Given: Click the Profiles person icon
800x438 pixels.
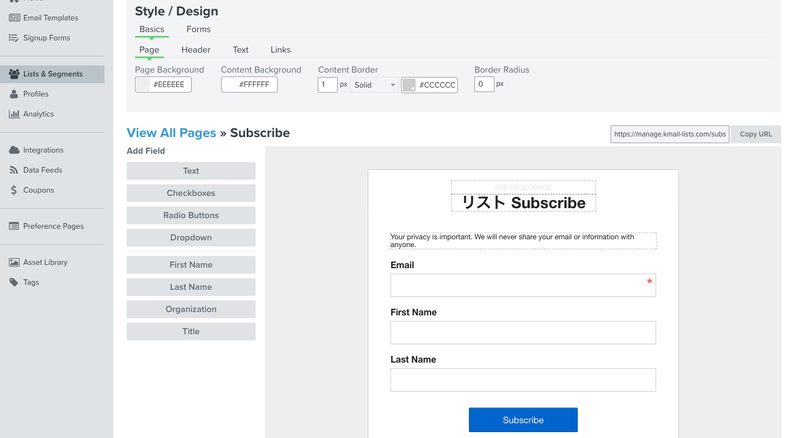Looking at the screenshot, I should [x=14, y=94].
